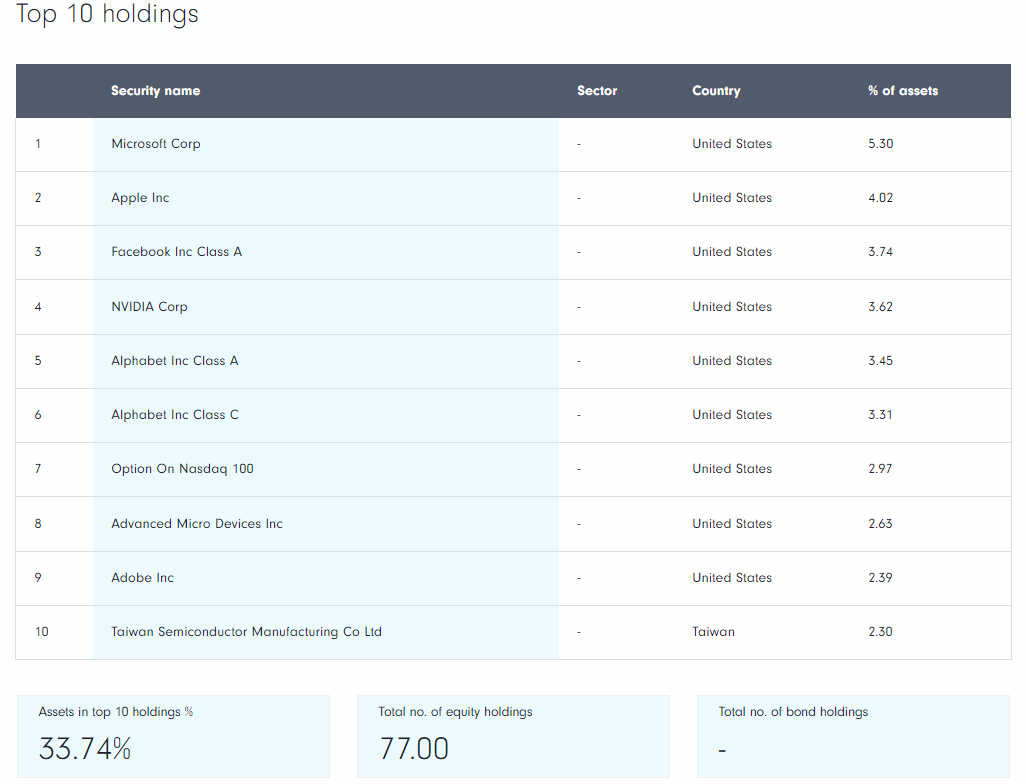Click the Total no. of equity holdings label
1026x784 pixels.
point(455,712)
